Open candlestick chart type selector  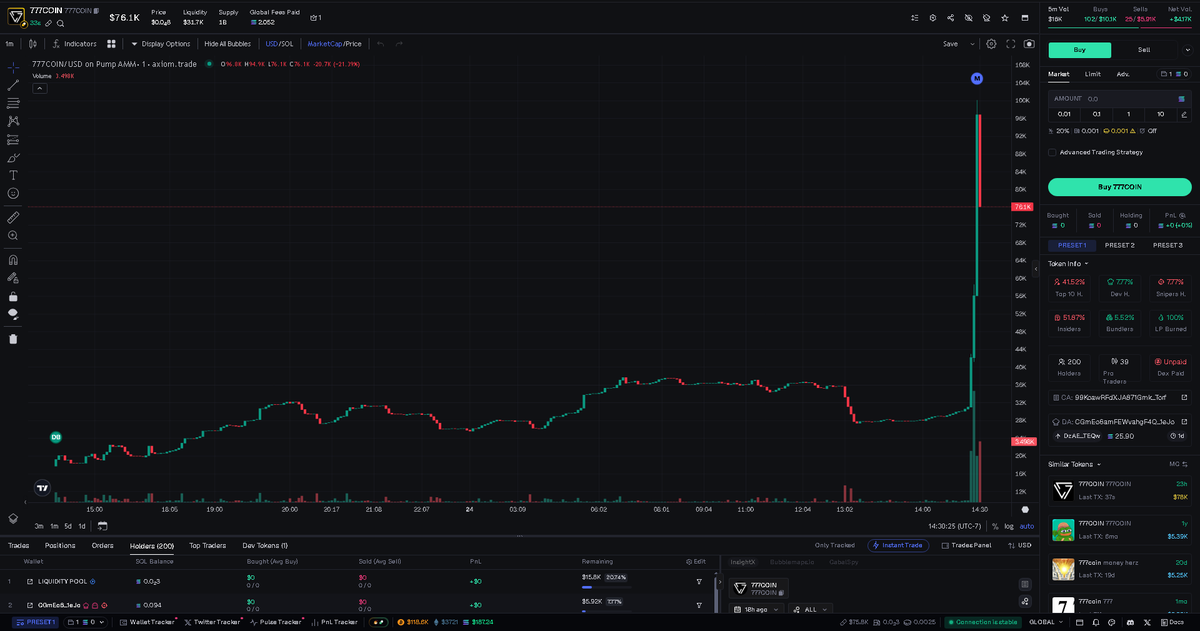click(x=33, y=44)
